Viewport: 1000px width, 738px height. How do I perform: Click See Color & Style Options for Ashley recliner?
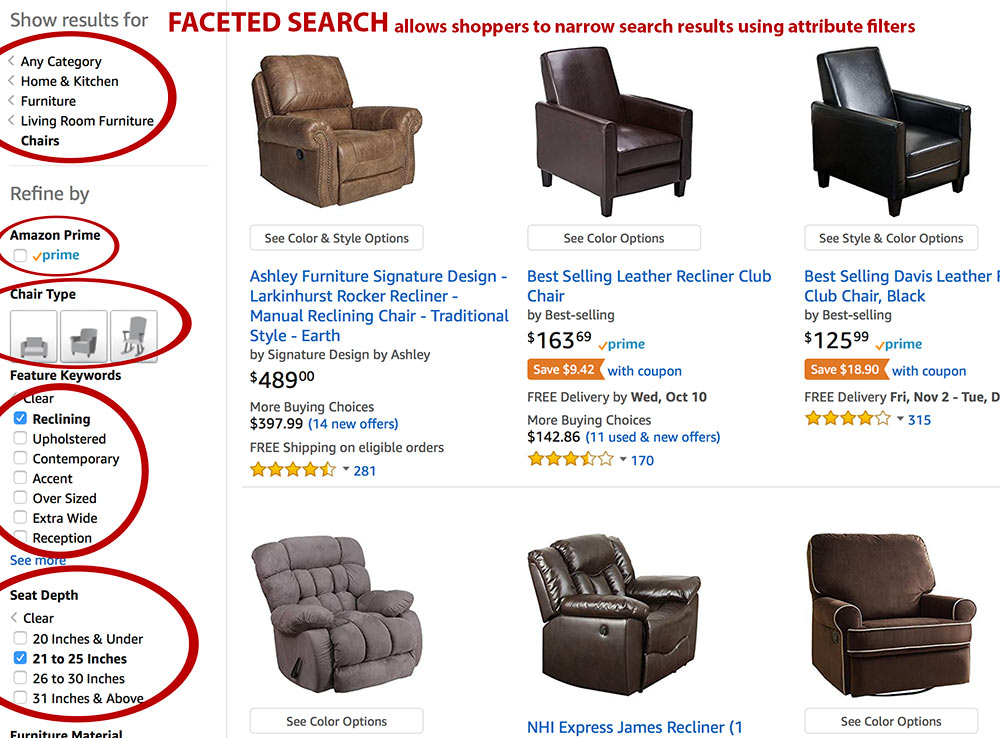[x=336, y=238]
